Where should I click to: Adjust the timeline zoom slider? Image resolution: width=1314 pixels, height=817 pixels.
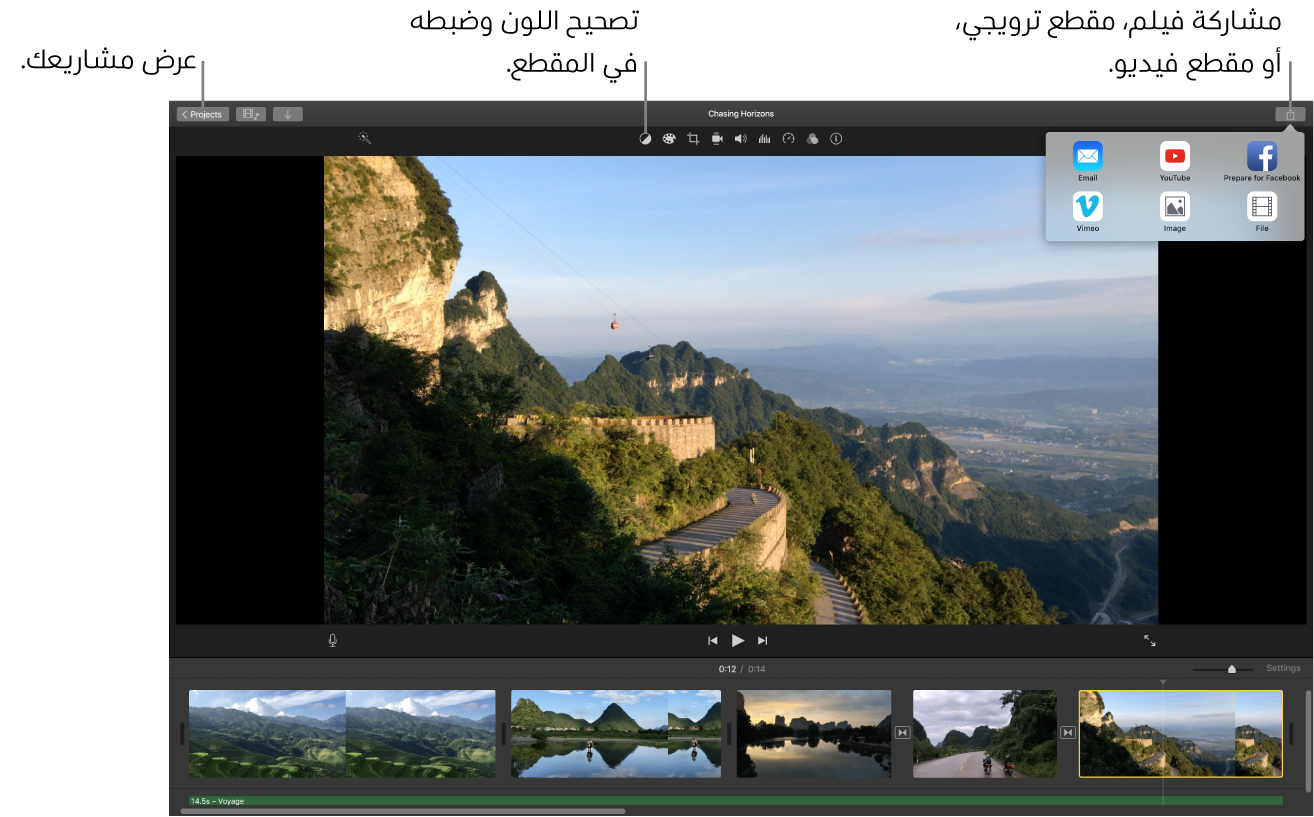(1231, 668)
